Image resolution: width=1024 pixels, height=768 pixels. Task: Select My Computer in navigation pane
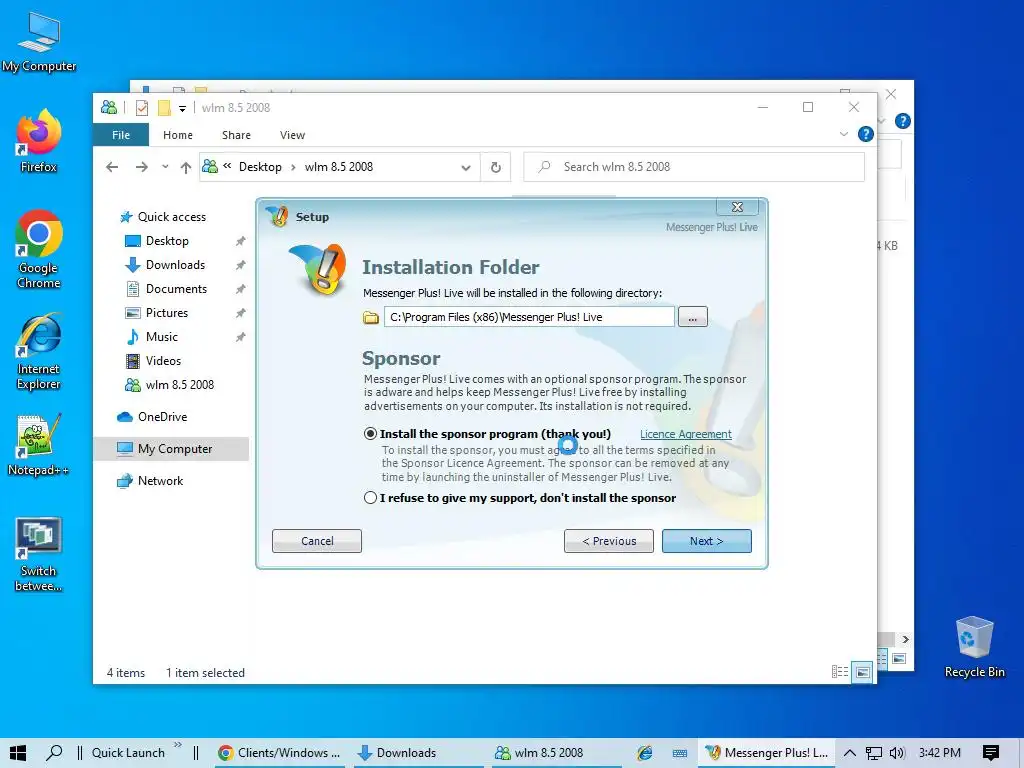point(171,449)
